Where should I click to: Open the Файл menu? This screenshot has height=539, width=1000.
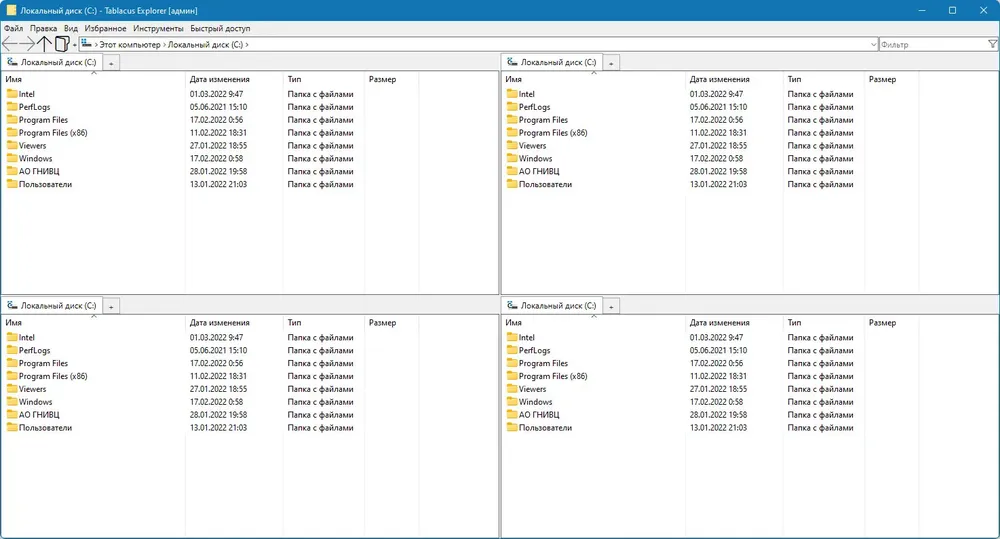(x=13, y=28)
